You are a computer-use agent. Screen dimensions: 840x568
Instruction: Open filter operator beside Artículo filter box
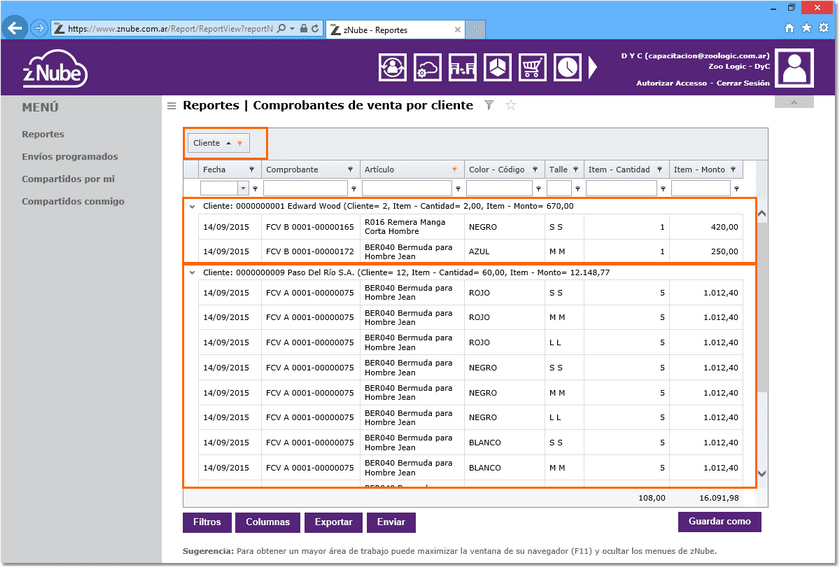pyautogui.click(x=458, y=189)
